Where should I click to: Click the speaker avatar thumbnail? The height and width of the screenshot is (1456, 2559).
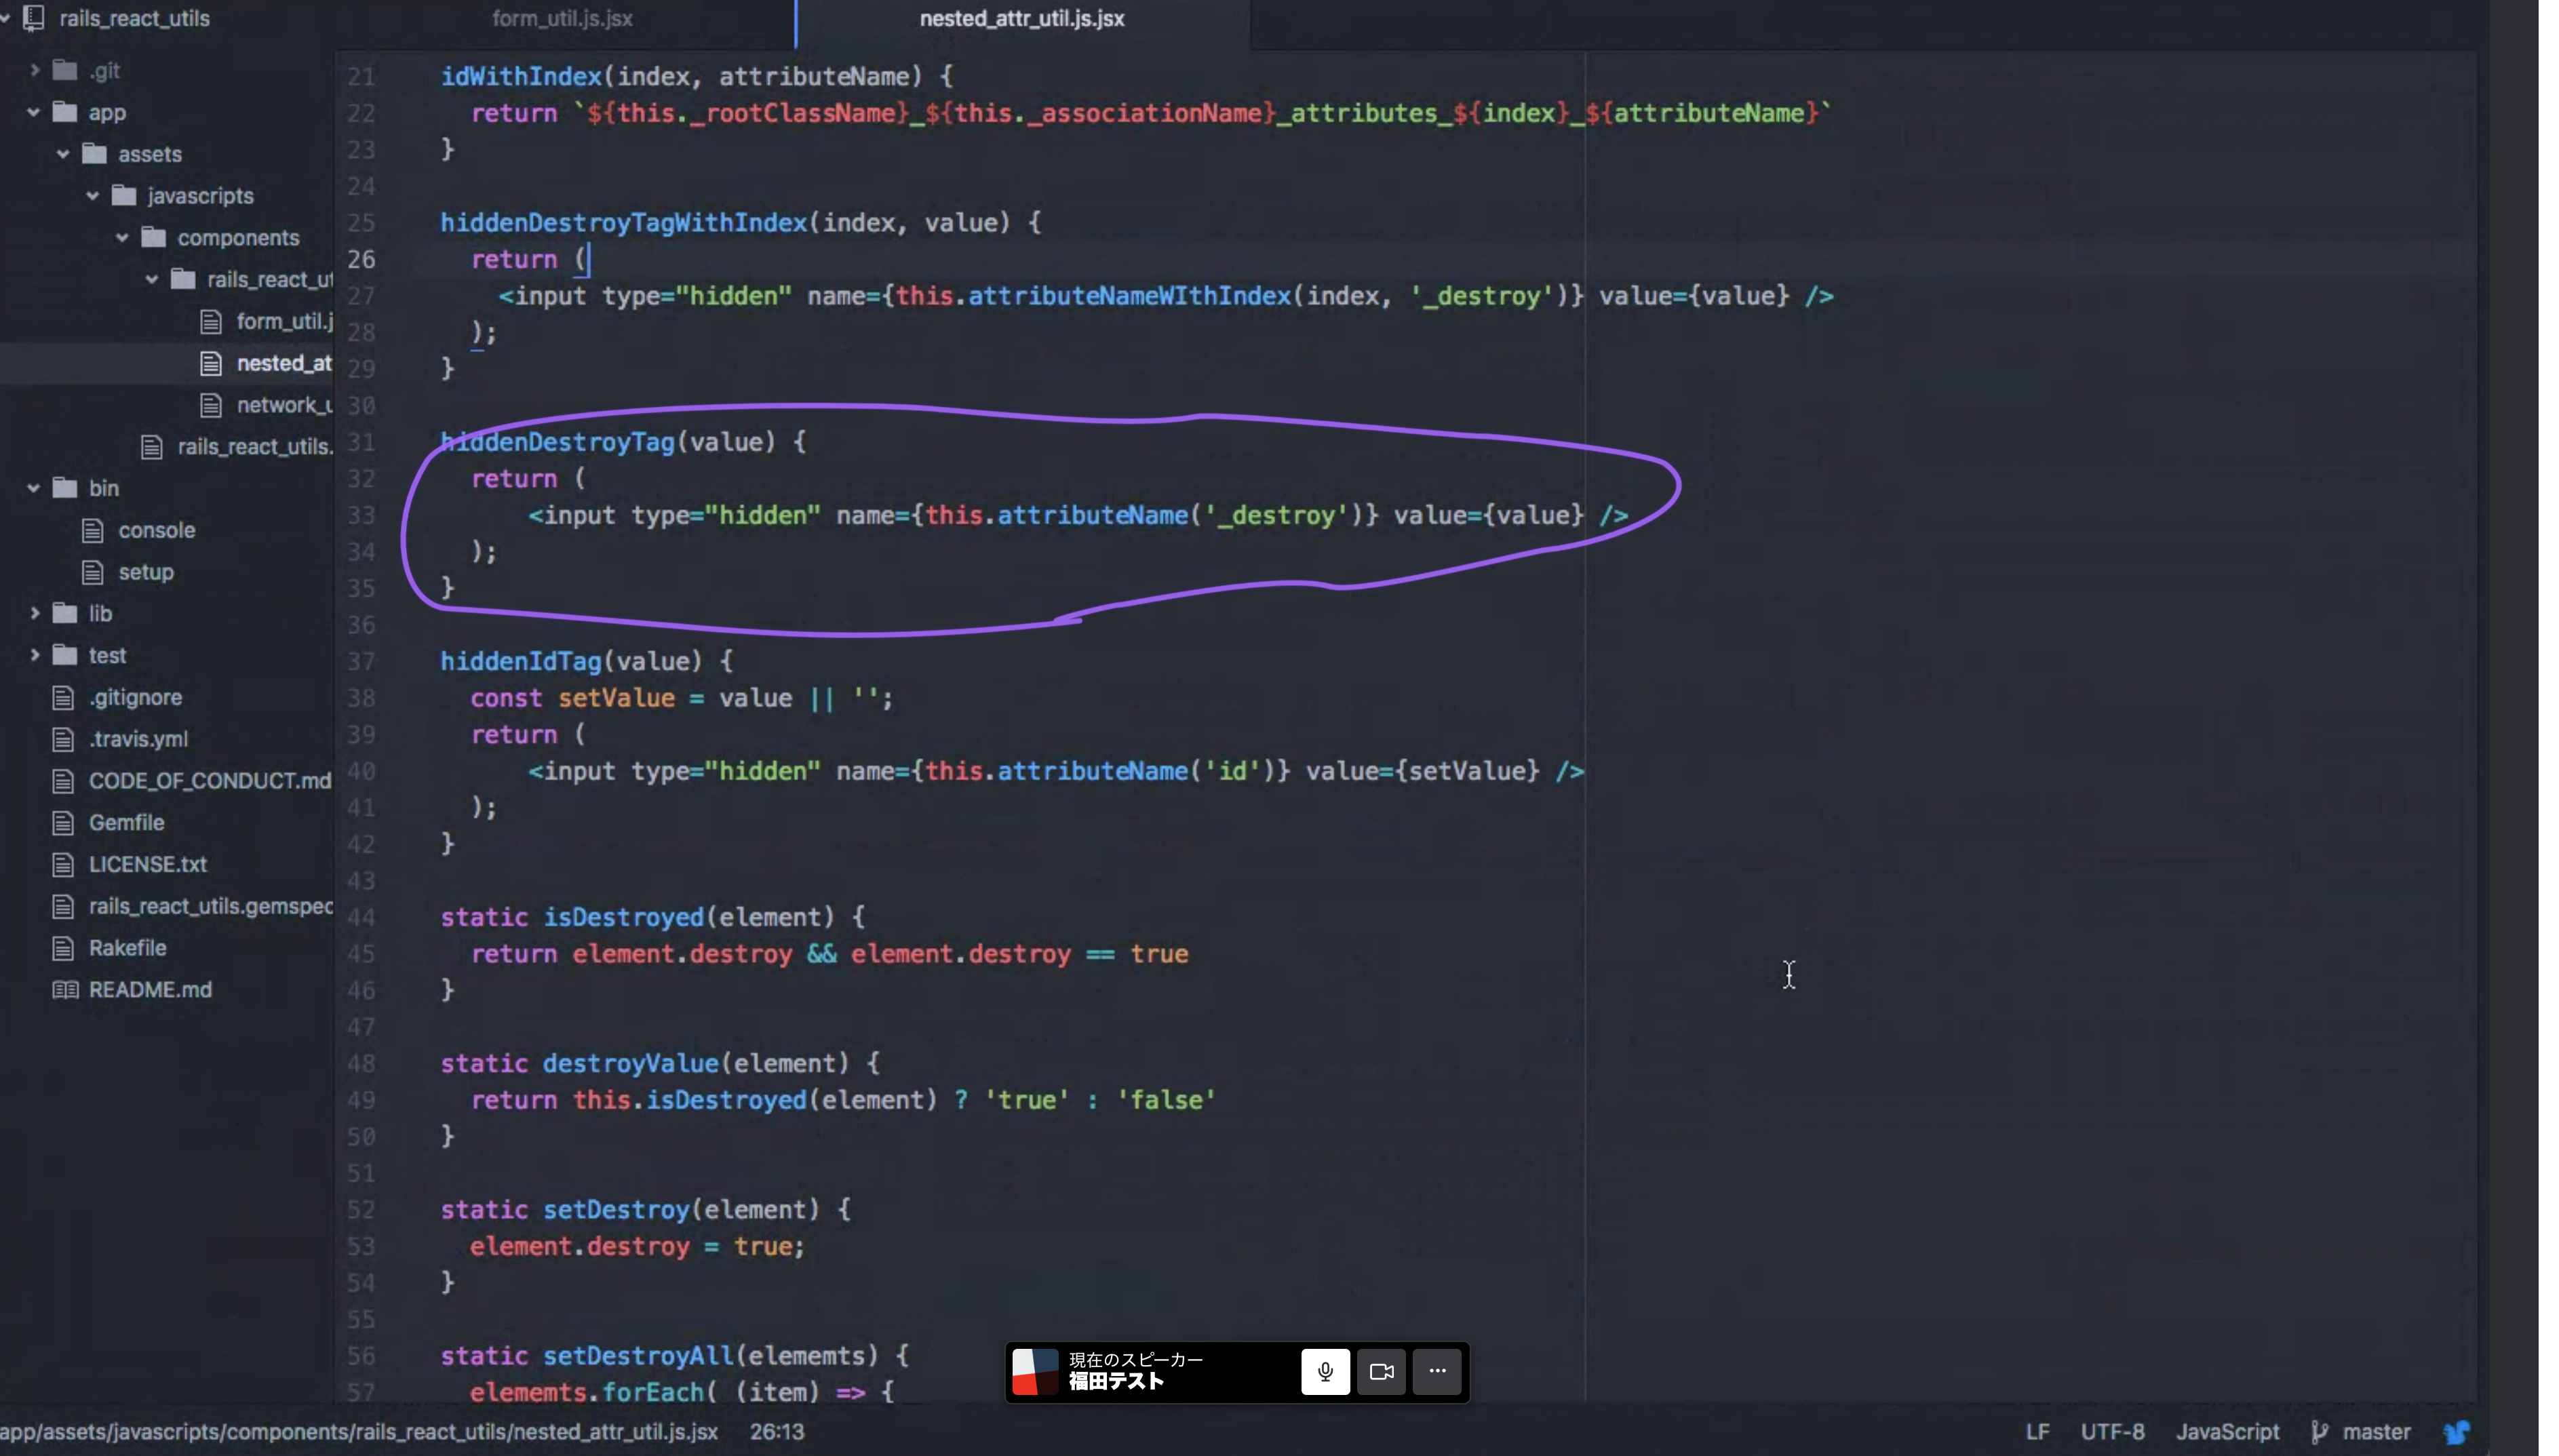(x=1035, y=1372)
